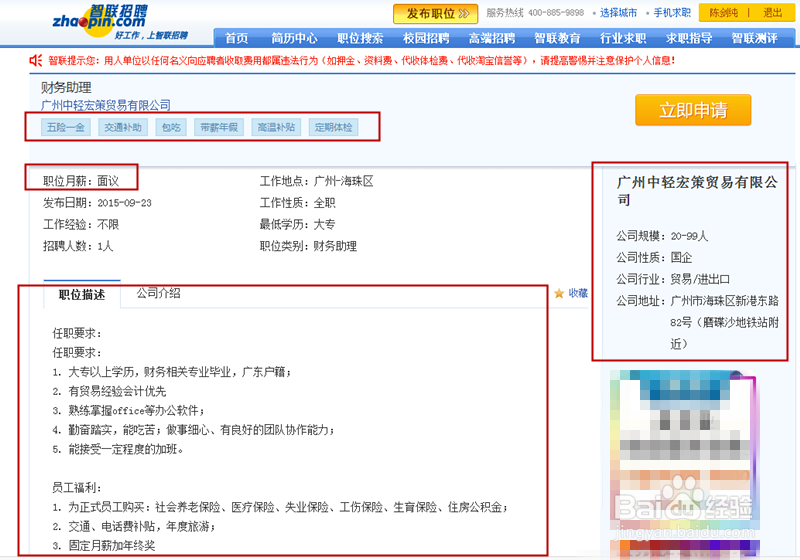800x560 pixels.
Task: Go to the 首页 nav item
Action: click(x=236, y=38)
